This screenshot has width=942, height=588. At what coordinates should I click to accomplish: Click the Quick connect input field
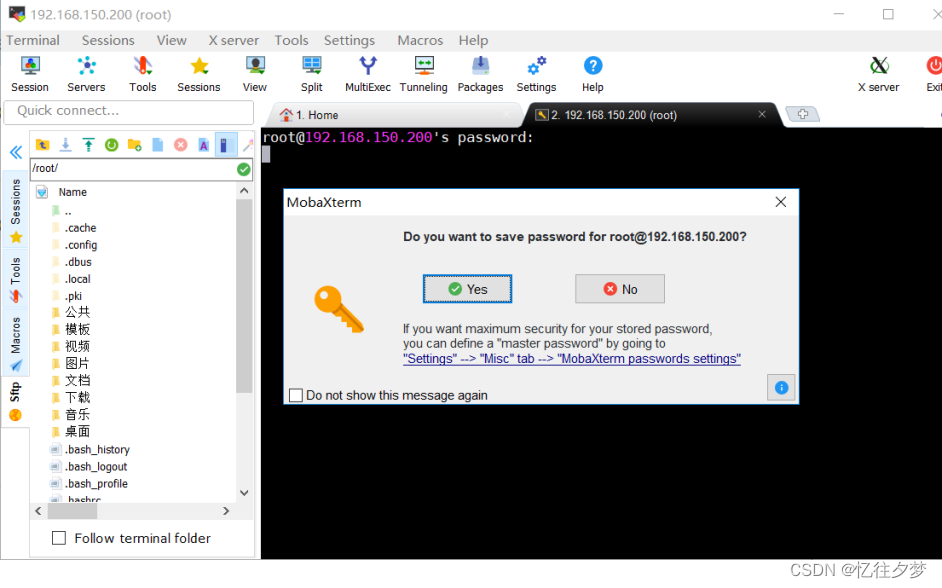[129, 111]
